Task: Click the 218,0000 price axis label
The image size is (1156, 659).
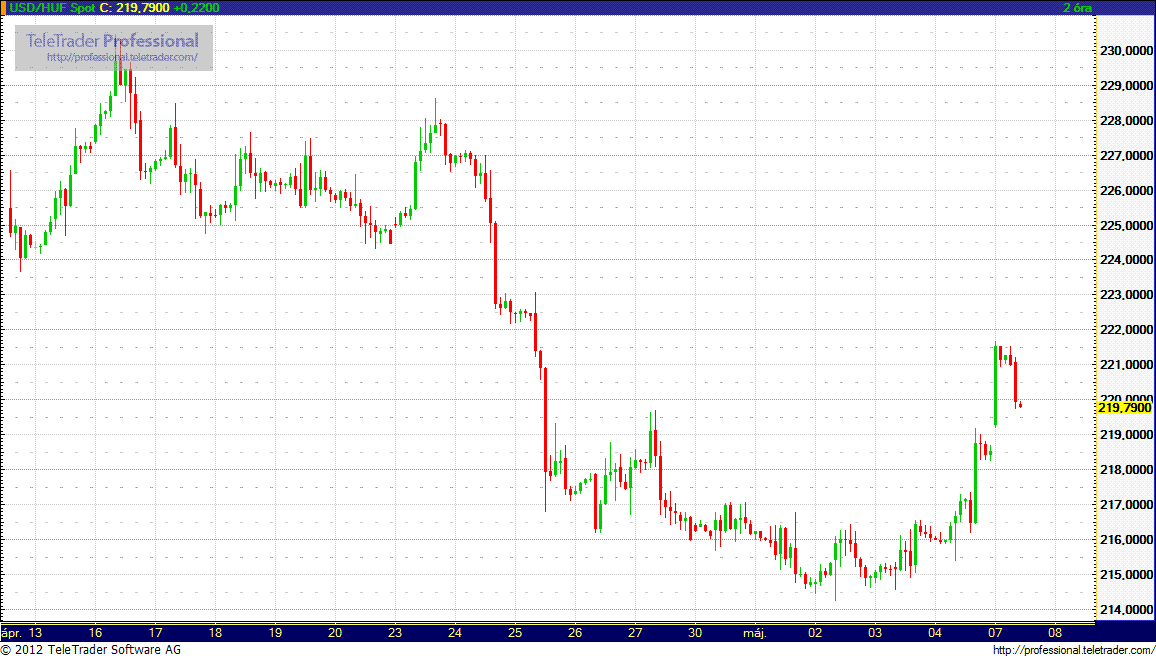Action: coord(1125,470)
